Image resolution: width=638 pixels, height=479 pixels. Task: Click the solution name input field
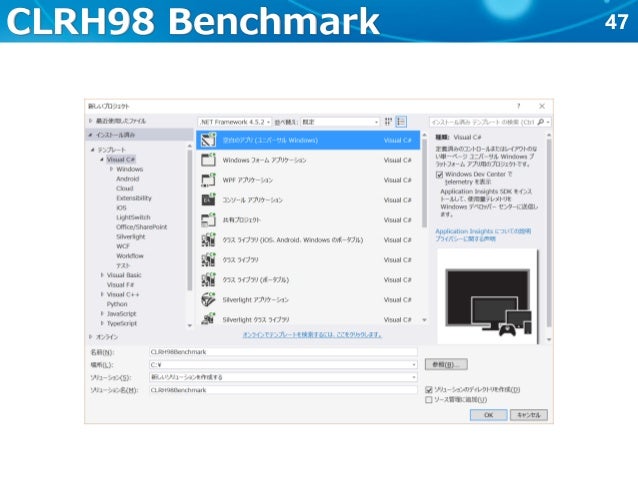click(x=284, y=390)
